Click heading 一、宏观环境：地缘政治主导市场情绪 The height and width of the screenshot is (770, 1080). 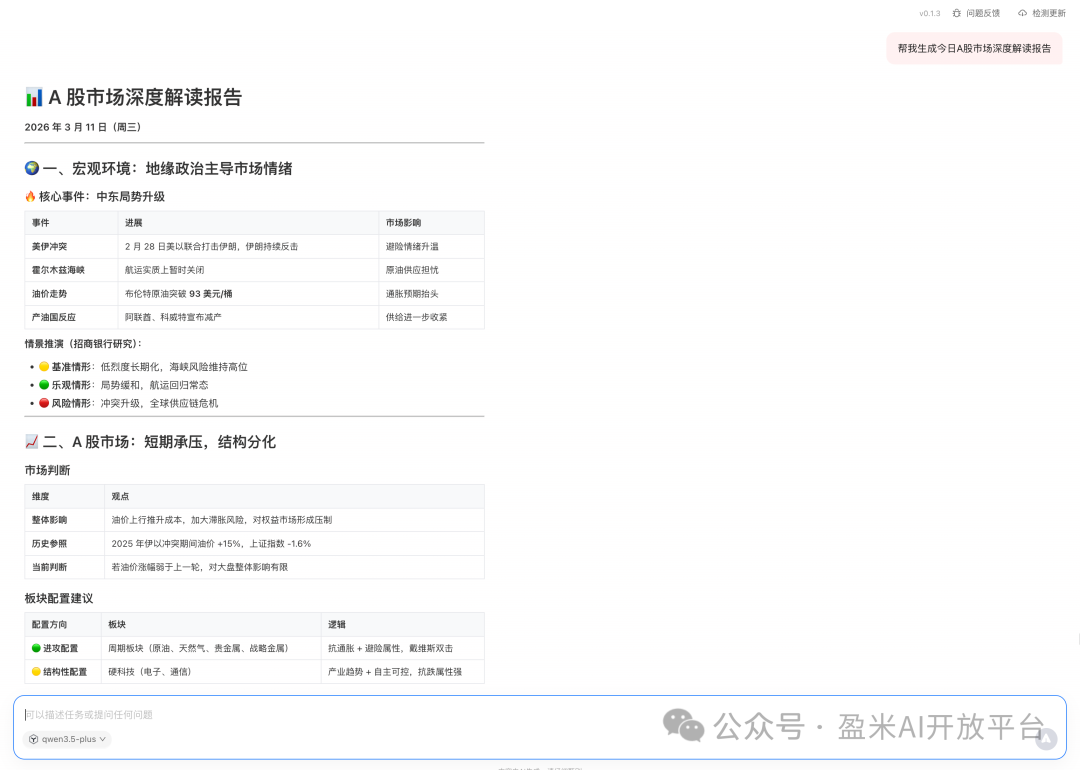click(x=158, y=168)
